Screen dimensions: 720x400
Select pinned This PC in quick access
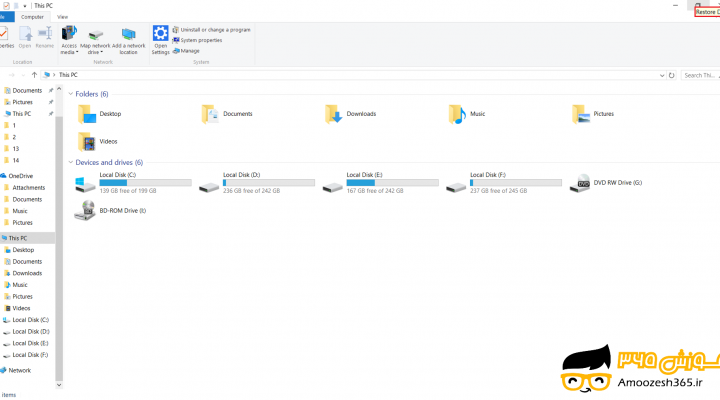(x=22, y=113)
